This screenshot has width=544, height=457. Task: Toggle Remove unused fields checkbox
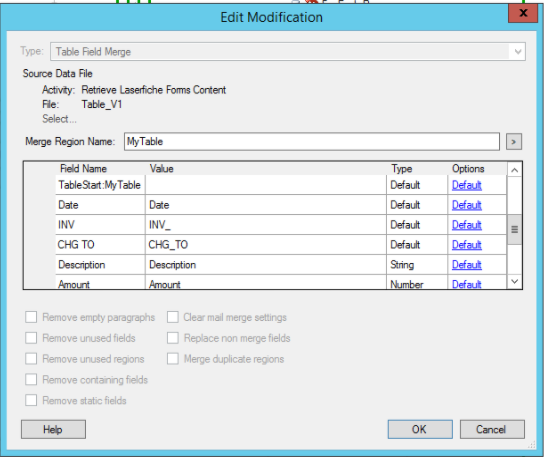coord(31,338)
